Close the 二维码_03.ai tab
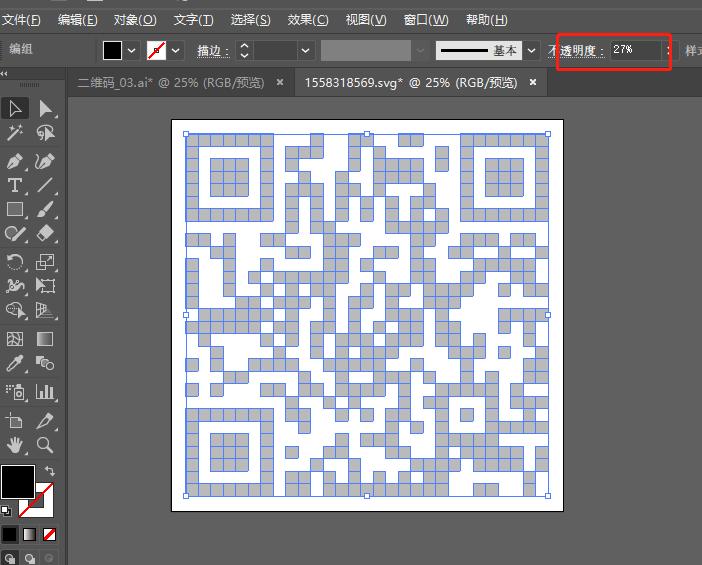702x565 pixels. point(280,82)
